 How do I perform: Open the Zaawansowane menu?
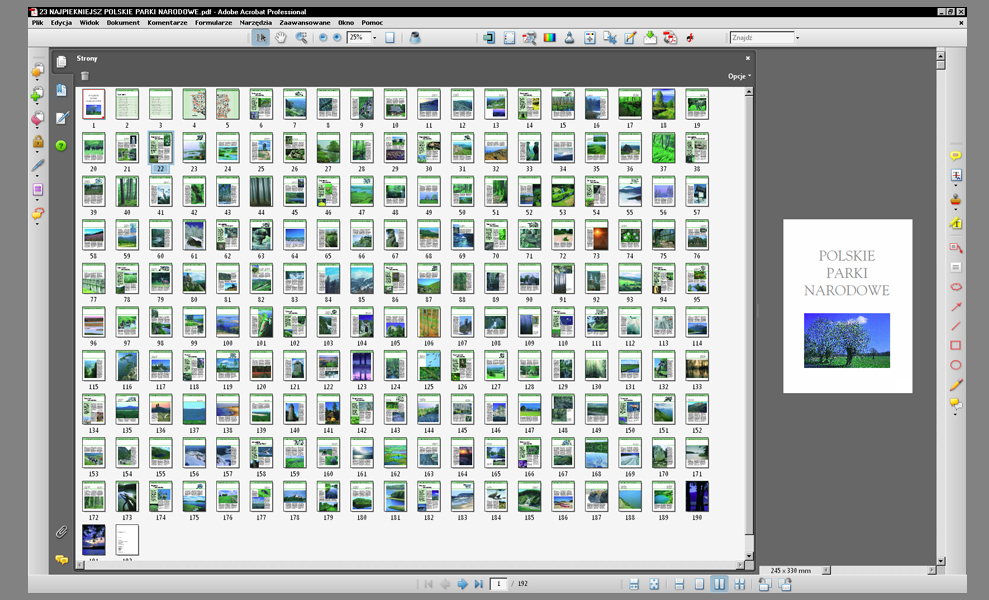pyautogui.click(x=305, y=23)
